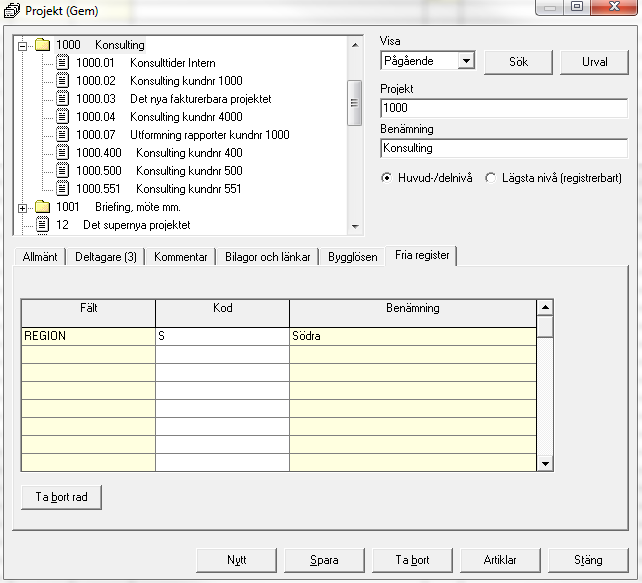Click the Projekt input field containing 1000
This screenshot has width=642, height=583.
504,108
